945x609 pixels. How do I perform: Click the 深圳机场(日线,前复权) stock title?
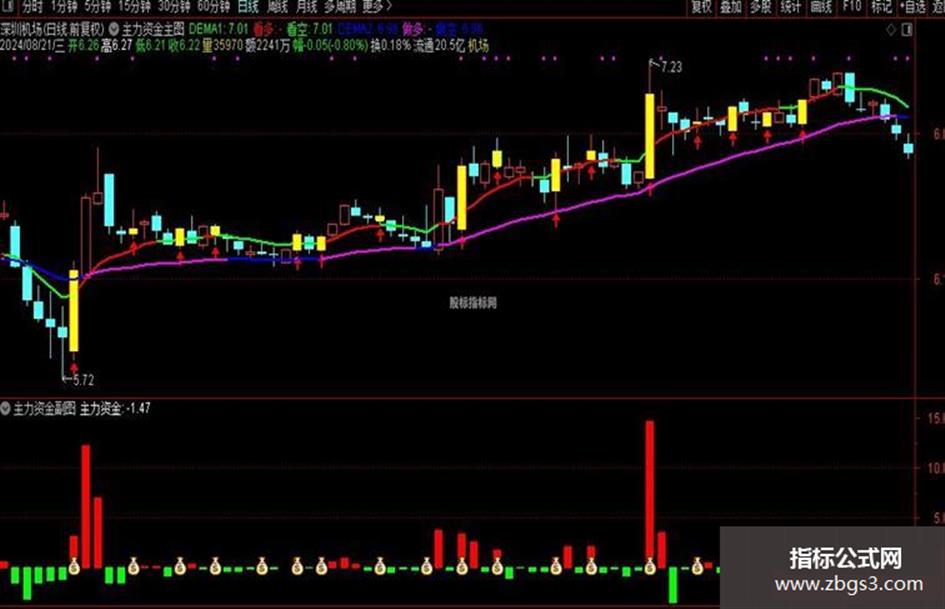tap(52, 29)
